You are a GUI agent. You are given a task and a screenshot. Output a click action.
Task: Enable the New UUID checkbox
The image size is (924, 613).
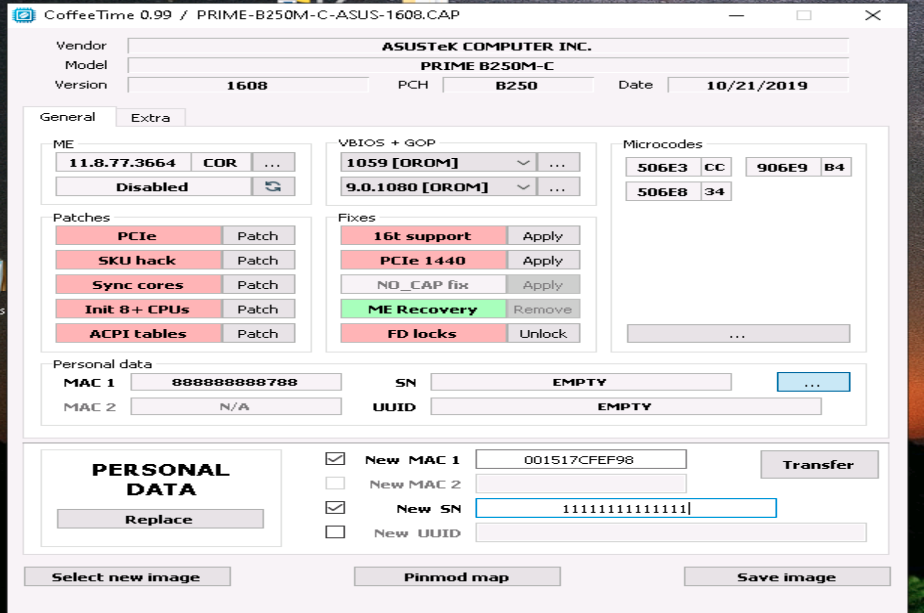pyautogui.click(x=335, y=532)
